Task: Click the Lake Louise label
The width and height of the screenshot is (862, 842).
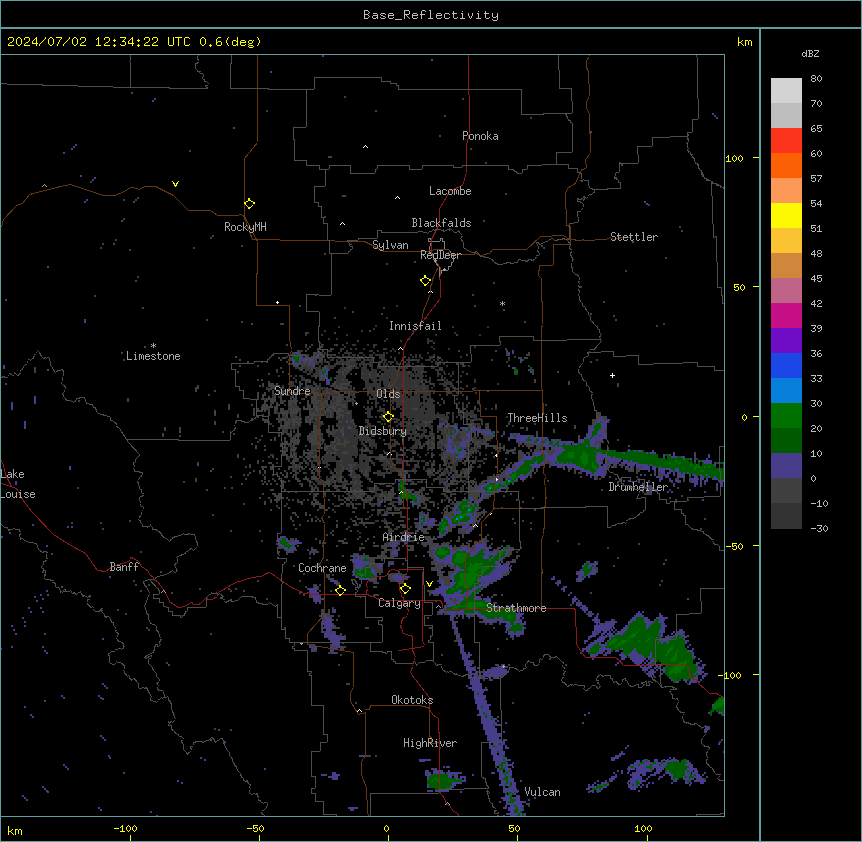Action: point(18,484)
